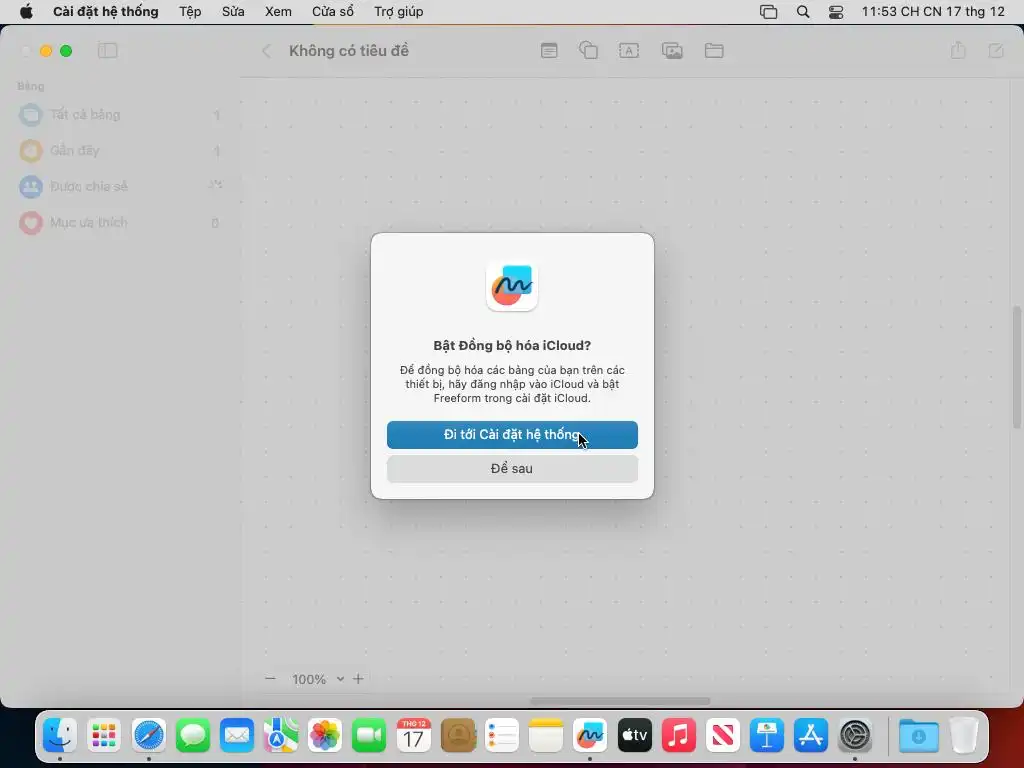Viewport: 1024px width, 768px height.
Task: Open Stage Manager icon in menu bar
Action: point(769,12)
